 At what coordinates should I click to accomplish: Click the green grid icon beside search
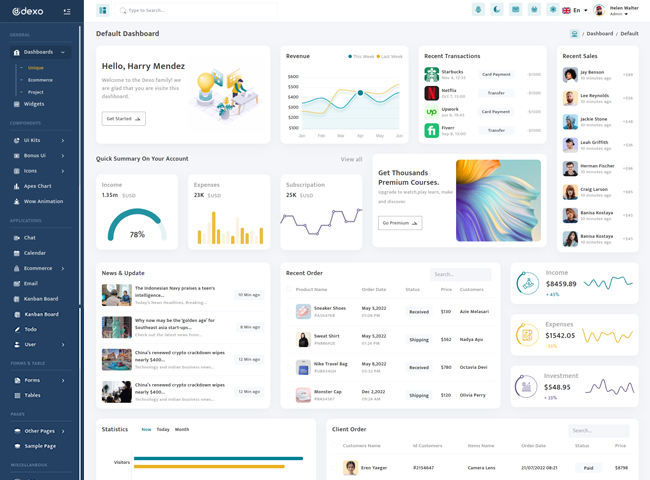103,10
